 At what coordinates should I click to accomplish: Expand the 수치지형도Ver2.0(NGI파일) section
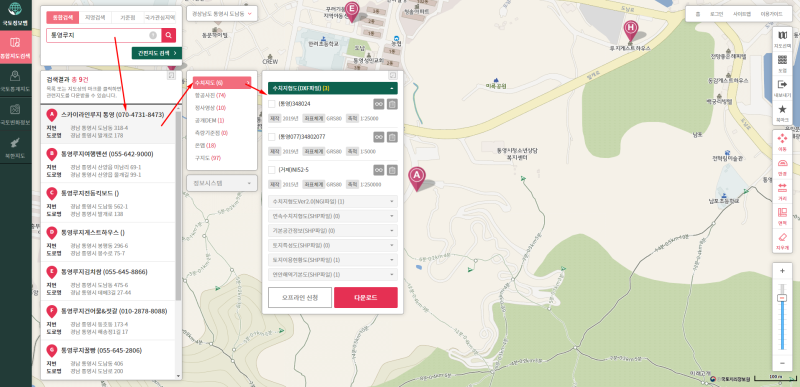pyautogui.click(x=333, y=201)
